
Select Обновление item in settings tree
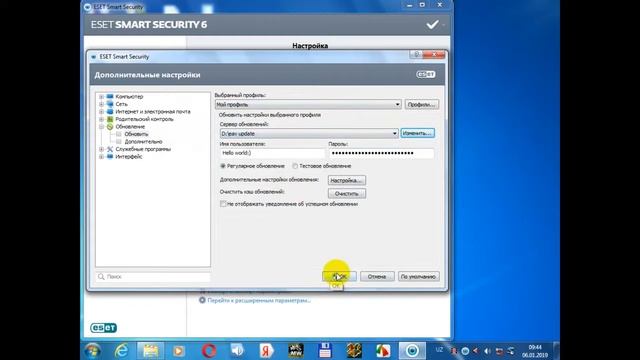click(x=130, y=127)
